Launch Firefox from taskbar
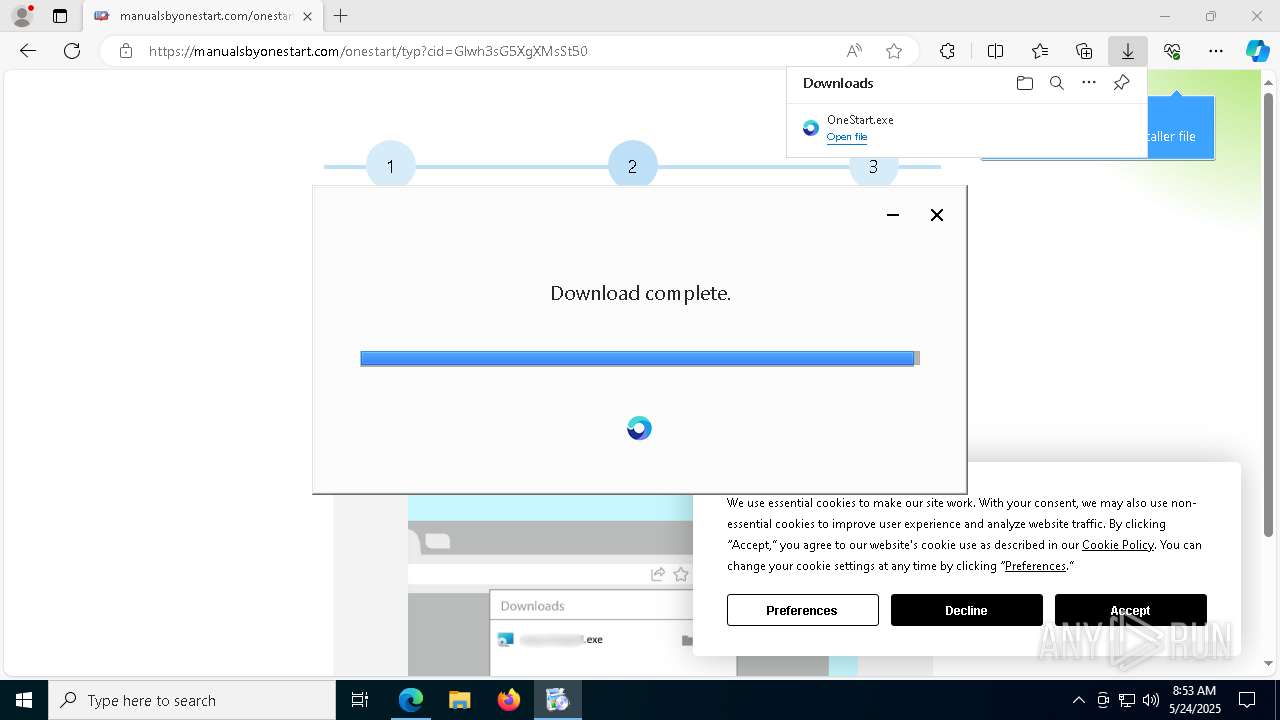Screen dimensions: 1280x720 (x=508, y=700)
